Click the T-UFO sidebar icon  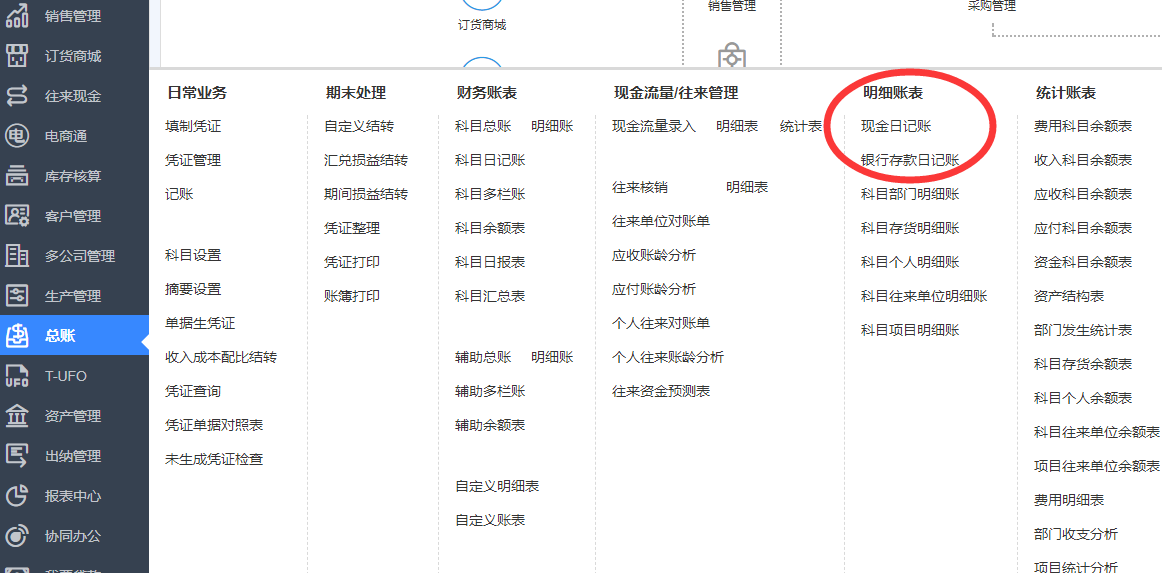[x=17, y=376]
